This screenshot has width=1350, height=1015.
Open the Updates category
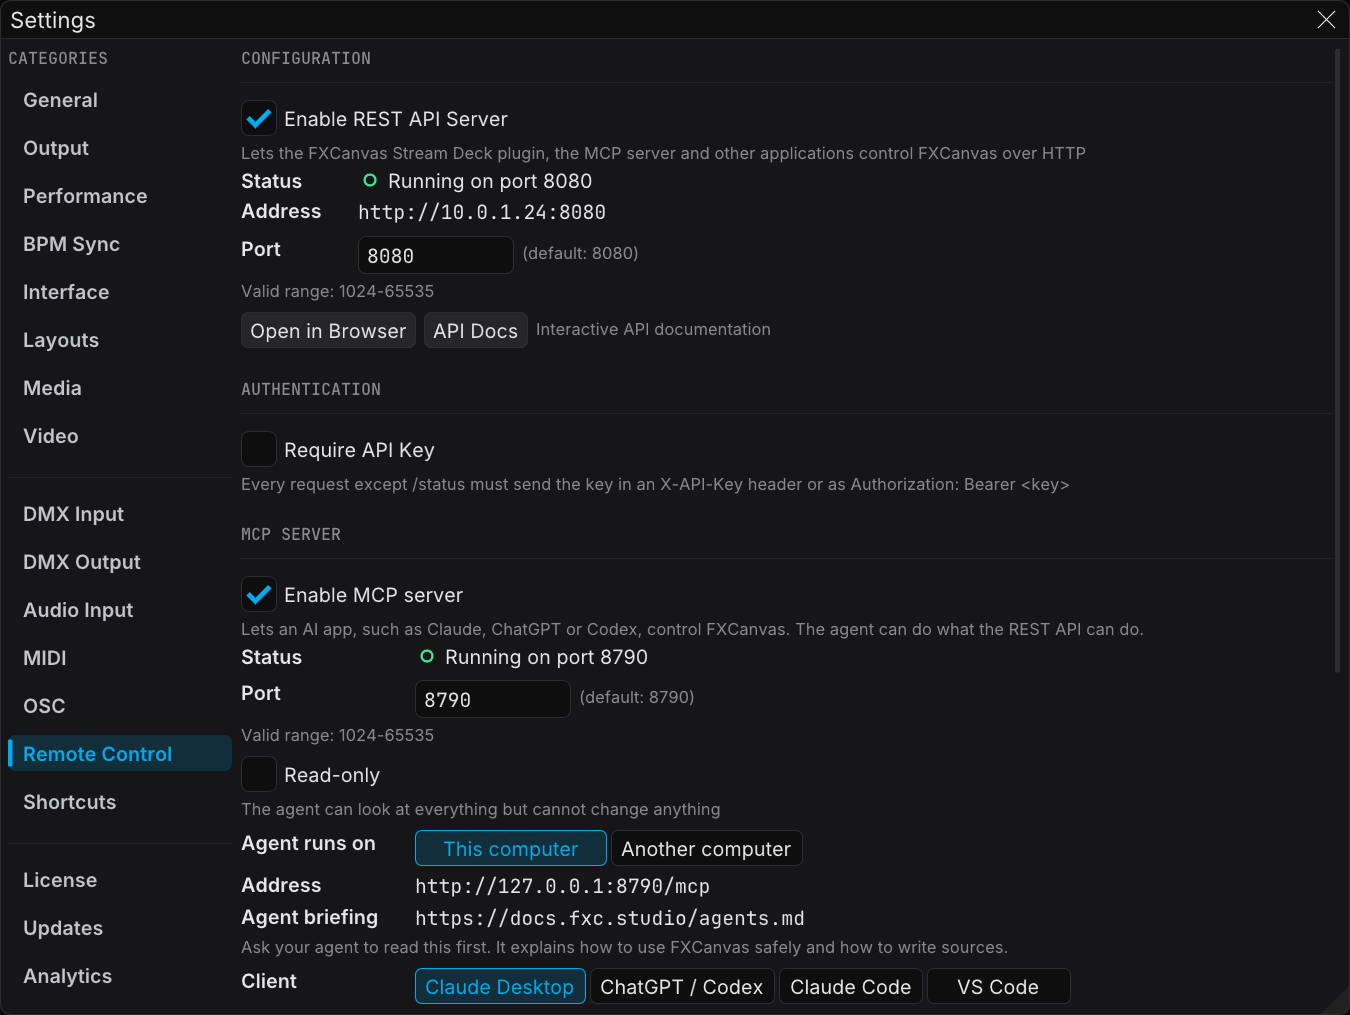120,928
